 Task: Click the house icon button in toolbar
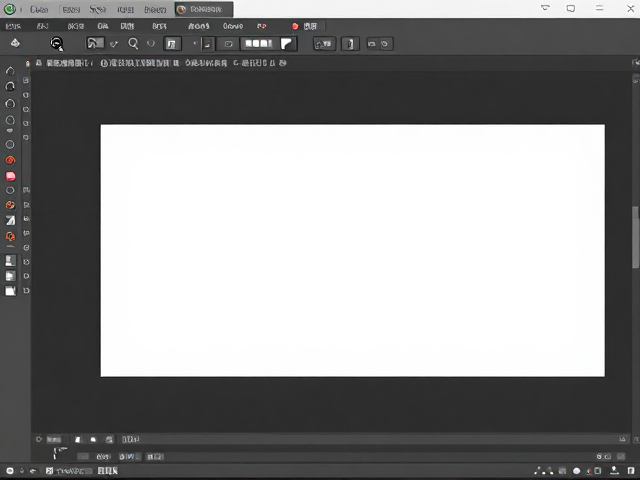pos(324,44)
